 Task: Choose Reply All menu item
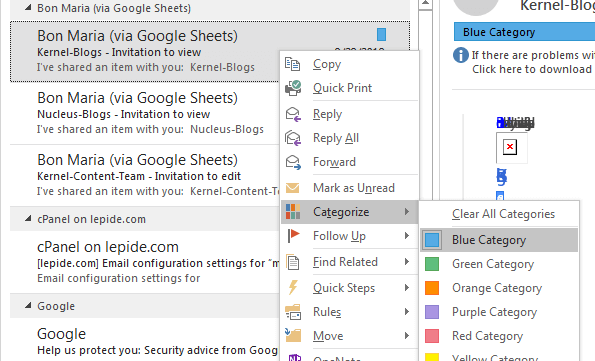pyautogui.click(x=336, y=138)
